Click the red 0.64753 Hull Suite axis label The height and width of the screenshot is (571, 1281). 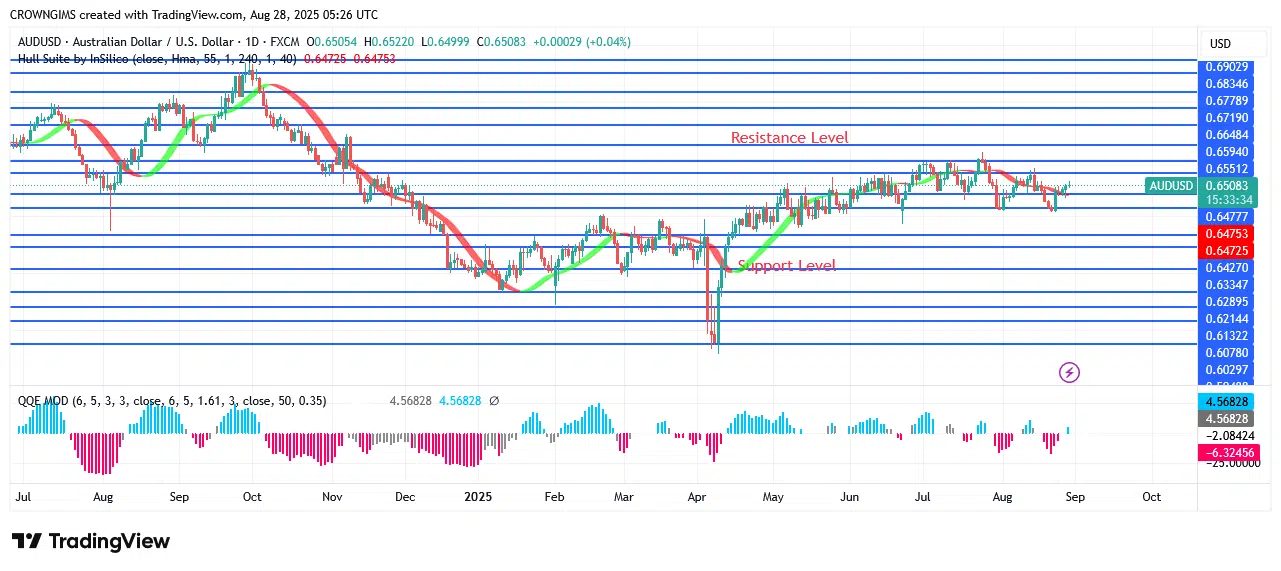pyautogui.click(x=1227, y=233)
